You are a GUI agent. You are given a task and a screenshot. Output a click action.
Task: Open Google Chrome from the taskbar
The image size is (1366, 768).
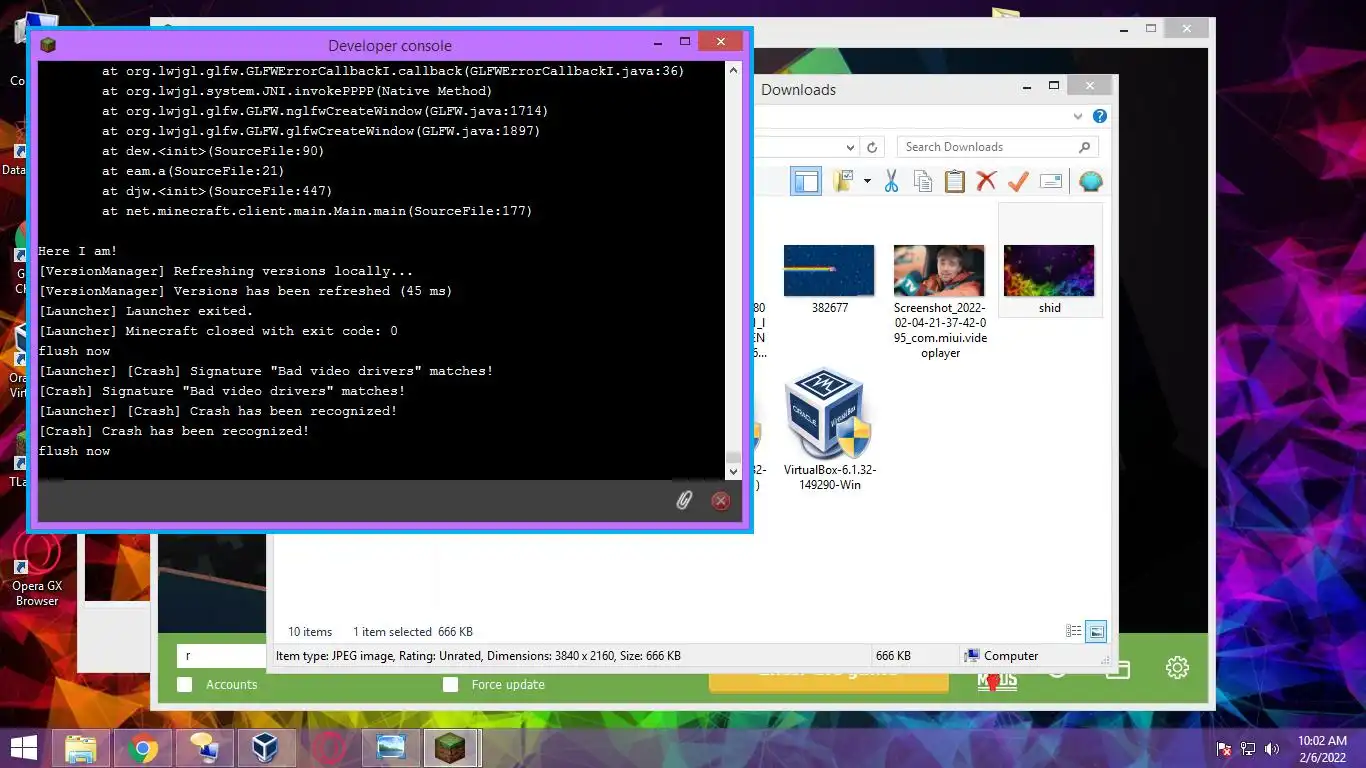(143, 748)
